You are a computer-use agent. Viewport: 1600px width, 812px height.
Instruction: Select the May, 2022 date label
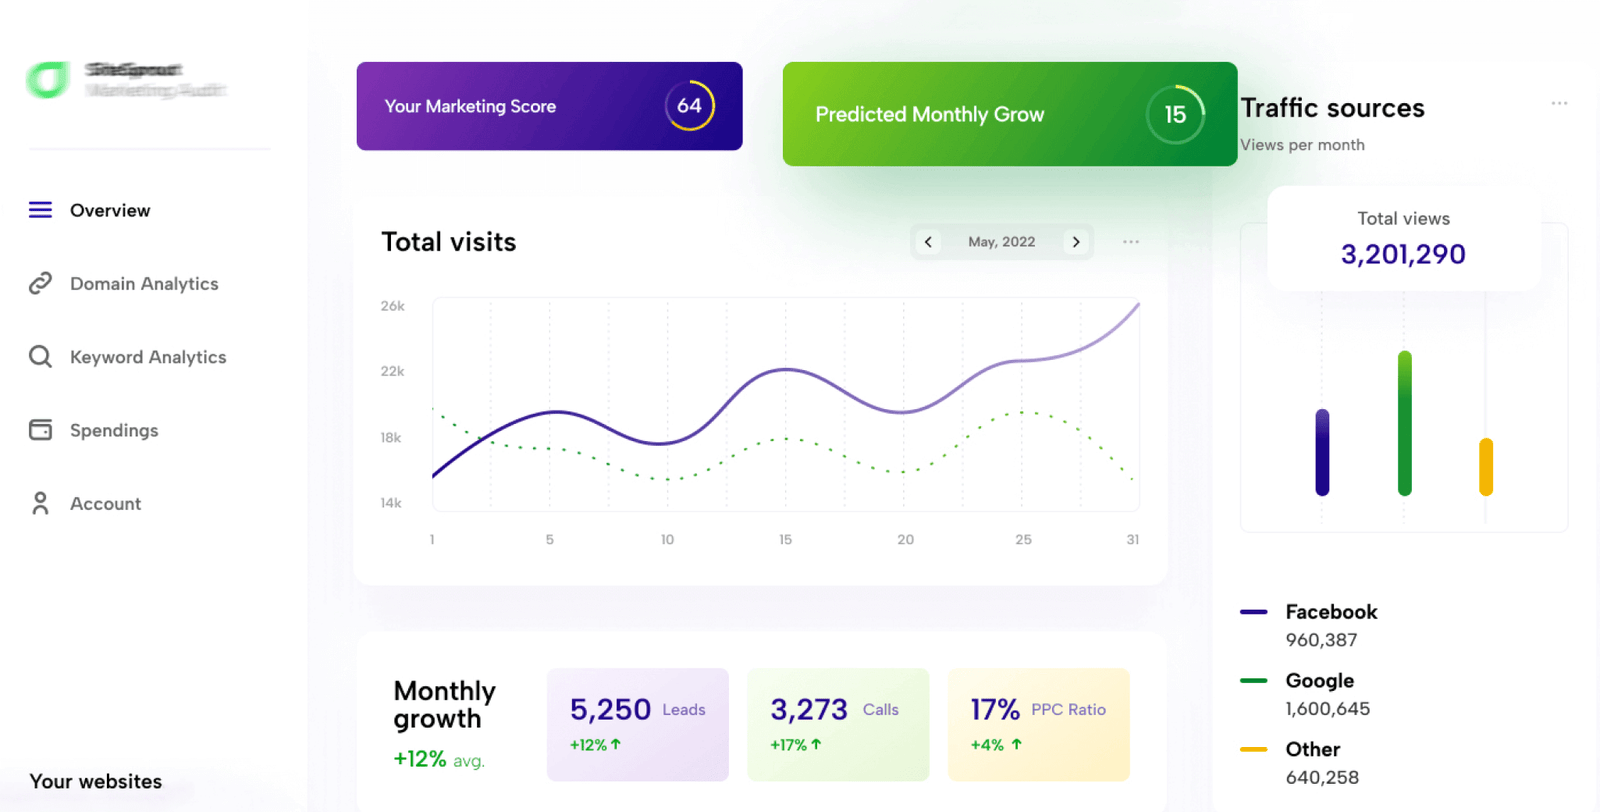point(1001,242)
